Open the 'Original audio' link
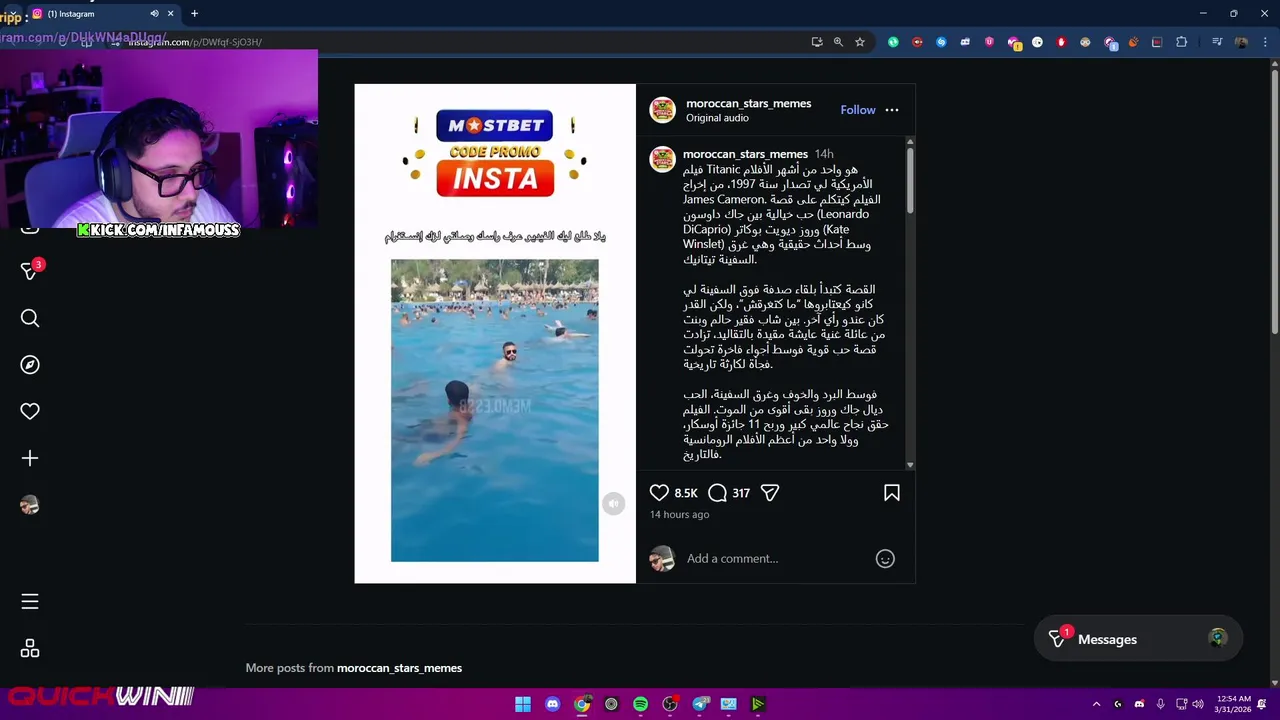This screenshot has width=1280, height=720. [717, 118]
